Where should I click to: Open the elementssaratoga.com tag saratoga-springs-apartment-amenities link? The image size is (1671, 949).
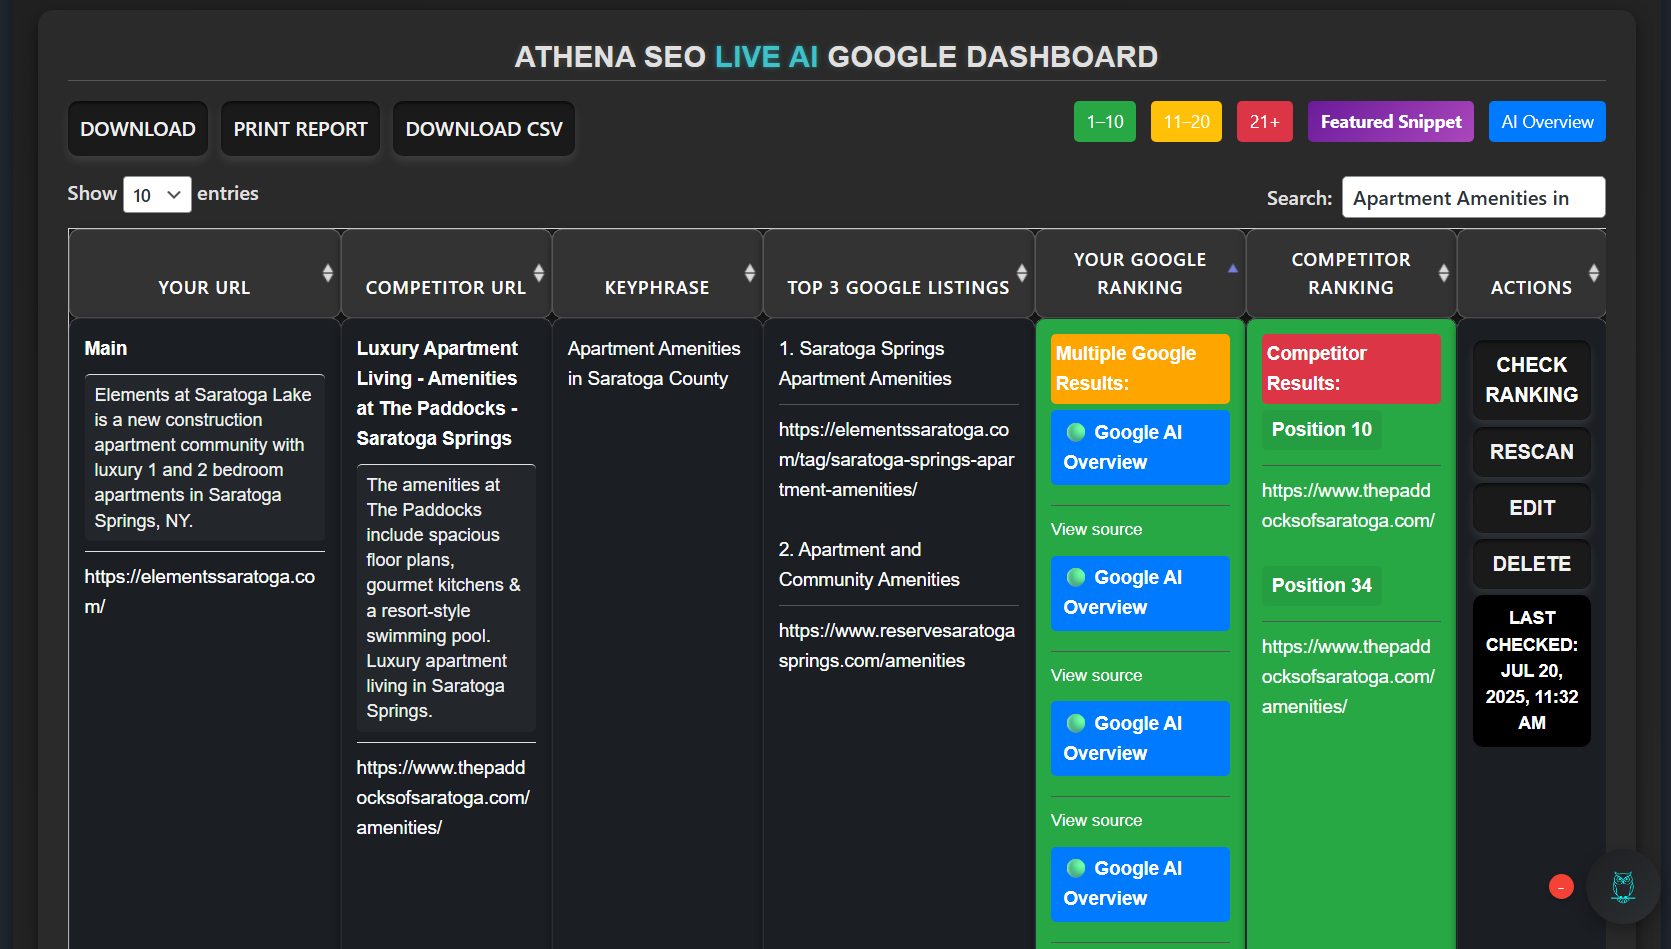(x=897, y=460)
